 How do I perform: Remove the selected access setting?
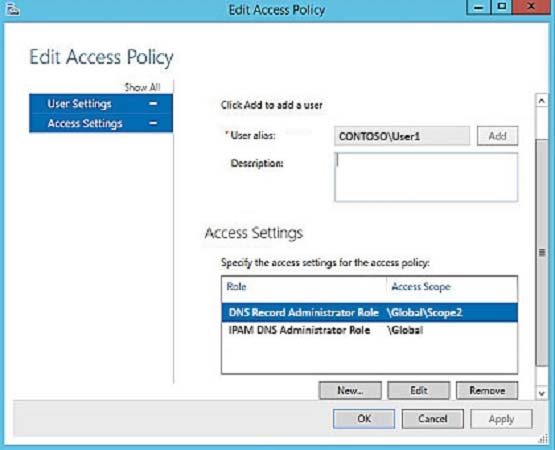(487, 390)
